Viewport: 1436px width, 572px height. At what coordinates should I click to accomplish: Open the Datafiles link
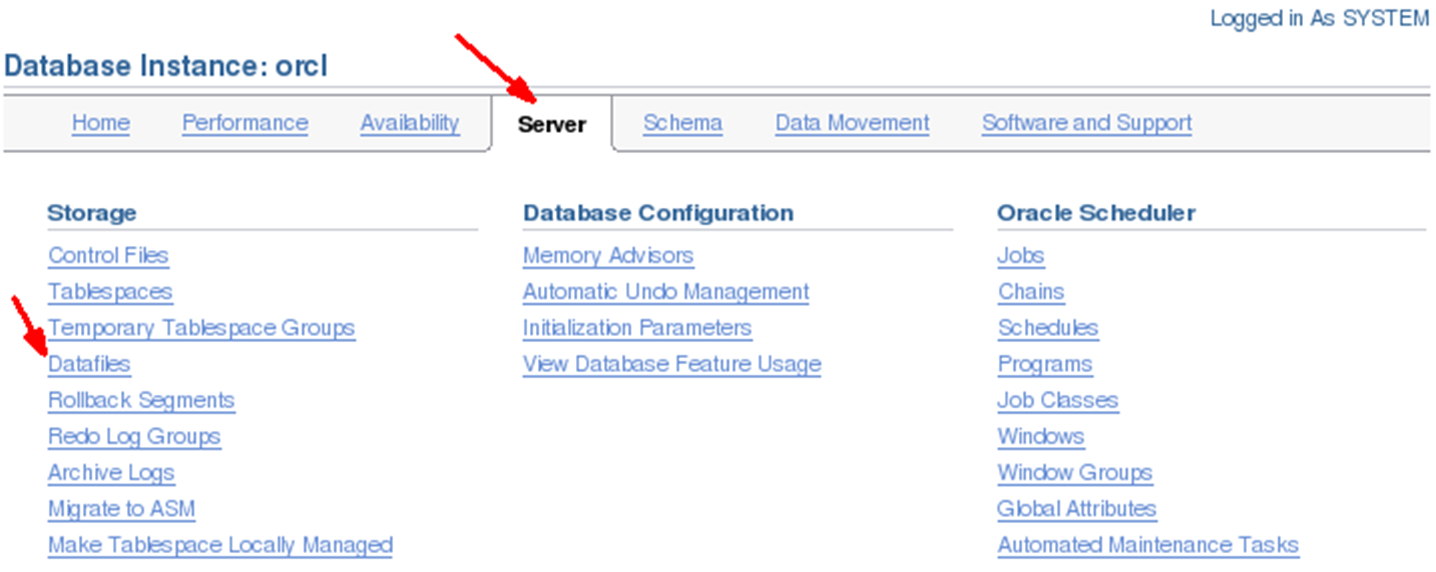click(89, 364)
